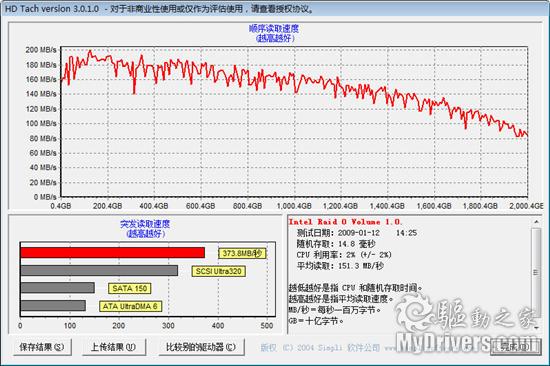Click the HD Tach version 3.0.1.0 title bar
The height and width of the screenshot is (366, 550).
[275, 8]
